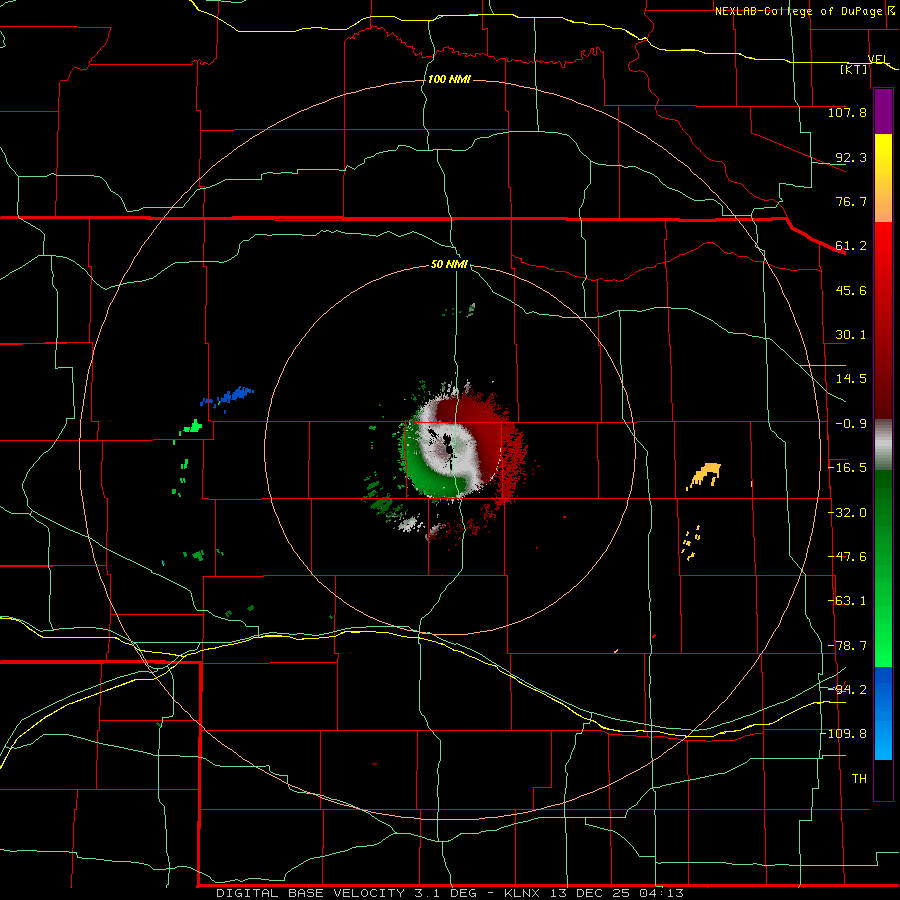The height and width of the screenshot is (900, 900).
Task: Select the -32.0 velocity scale value
Action: pyautogui.click(x=847, y=513)
